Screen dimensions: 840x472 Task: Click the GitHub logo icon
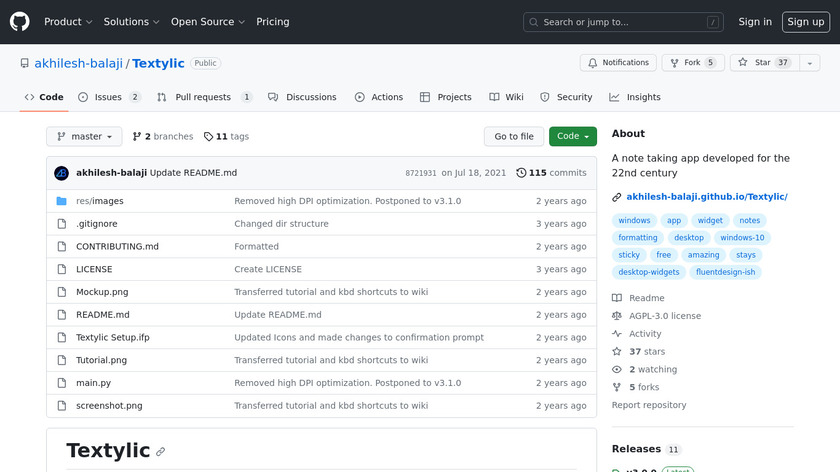20,21
